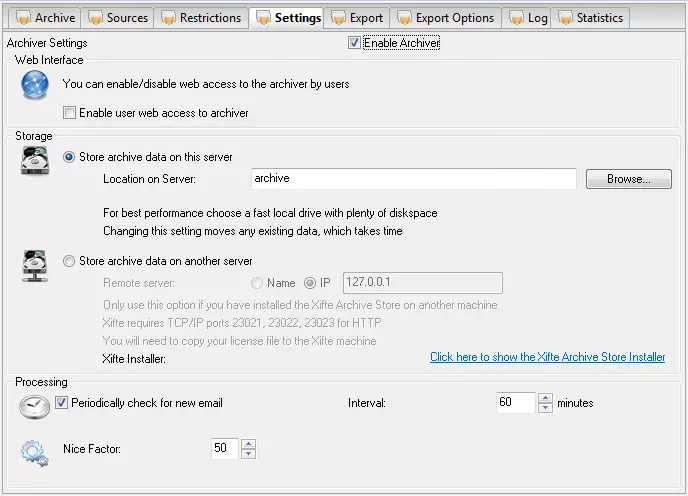Click the local storage hard drive icon
Image resolution: width=688 pixels, height=496 pixels.
click(35, 160)
